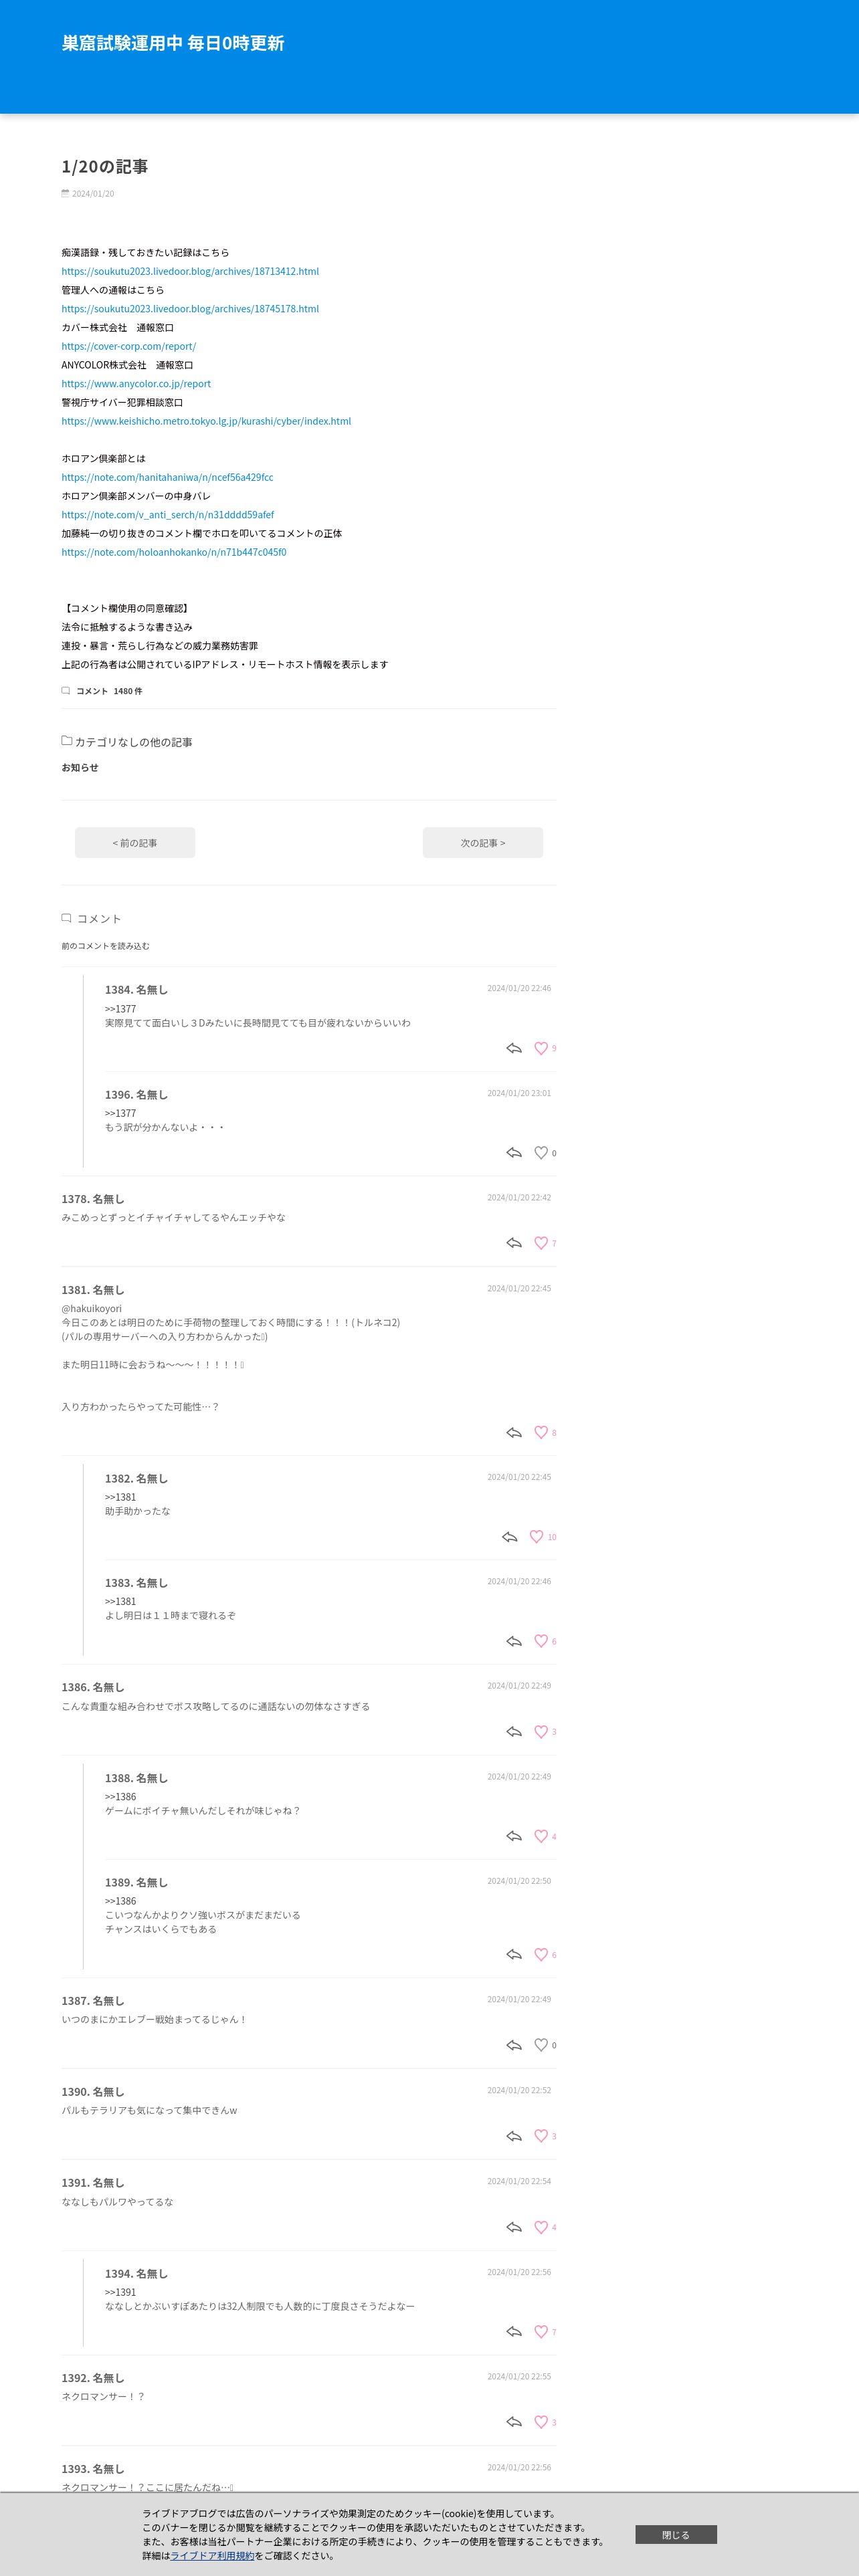
Task: Open the cover-corp.com report link
Action: [x=129, y=346]
